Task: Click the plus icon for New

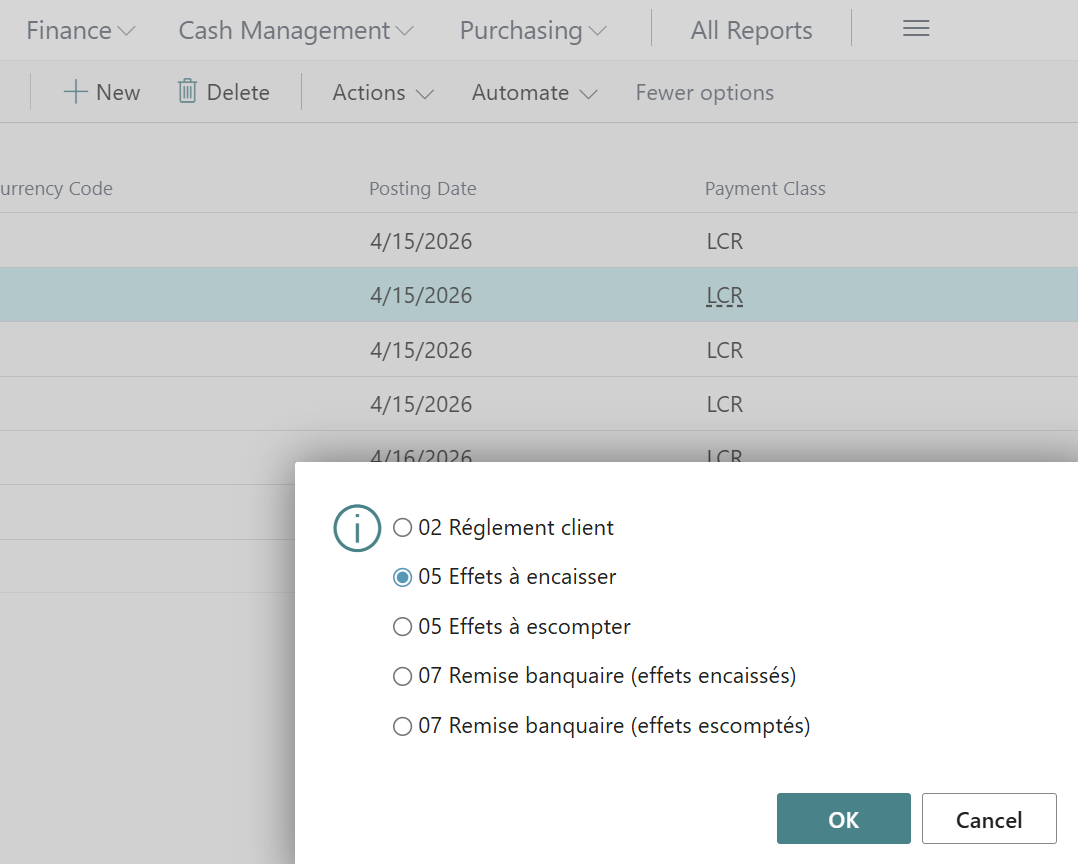Action: tap(76, 92)
